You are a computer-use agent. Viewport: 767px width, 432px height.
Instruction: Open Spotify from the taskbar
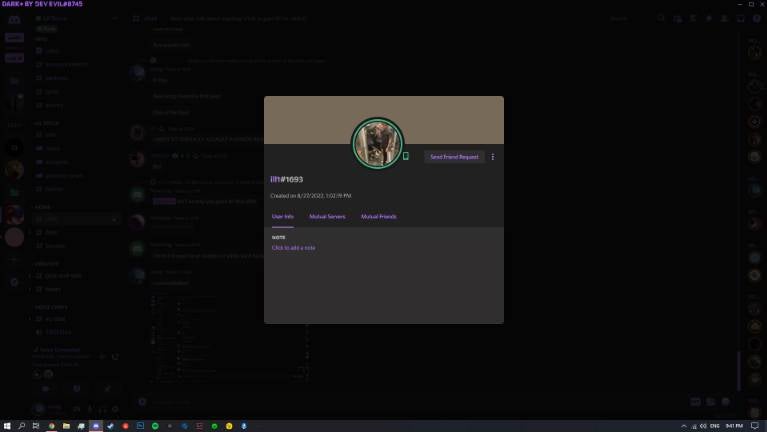coord(155,426)
